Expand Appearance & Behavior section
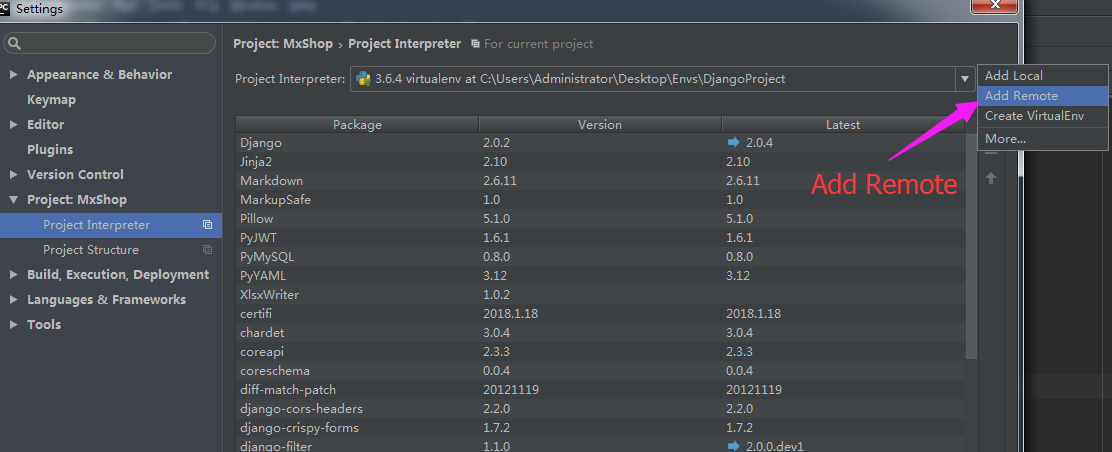The height and width of the screenshot is (452, 1112). click(x=13, y=75)
